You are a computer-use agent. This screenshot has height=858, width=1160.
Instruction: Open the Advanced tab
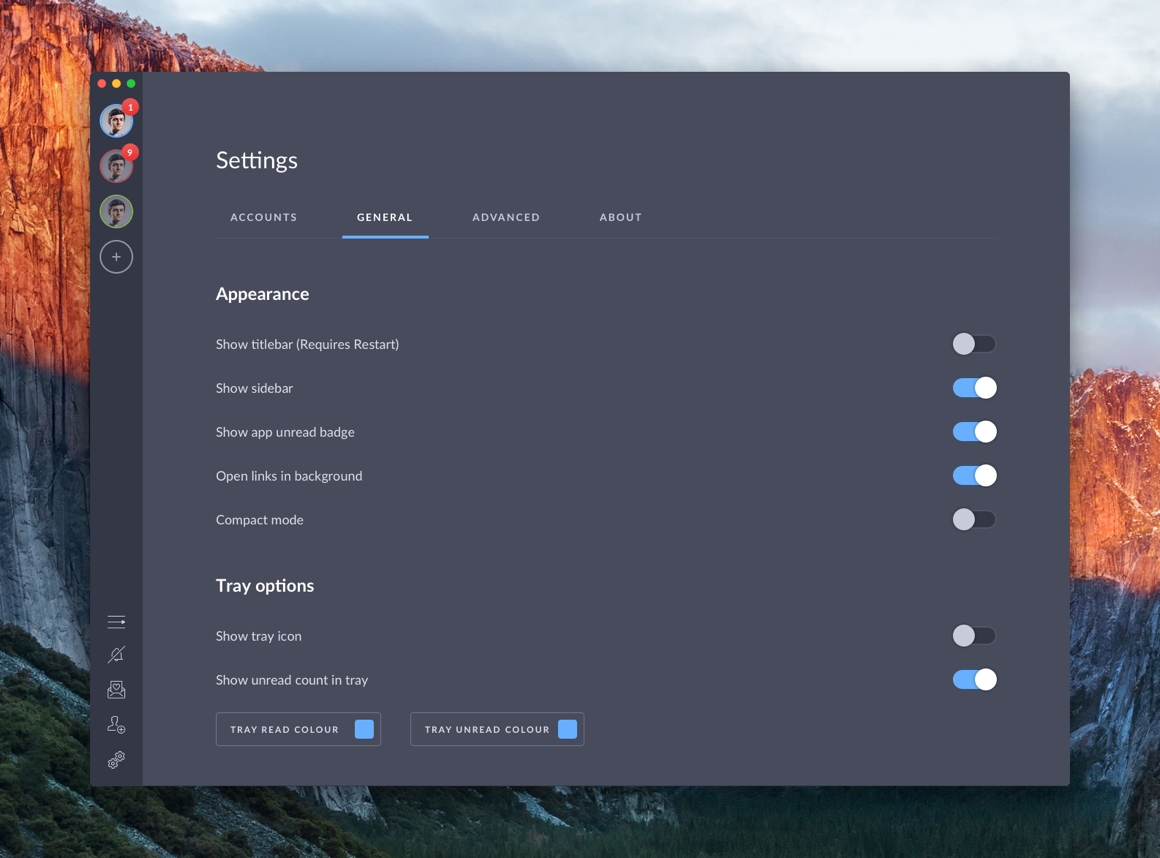[506, 217]
